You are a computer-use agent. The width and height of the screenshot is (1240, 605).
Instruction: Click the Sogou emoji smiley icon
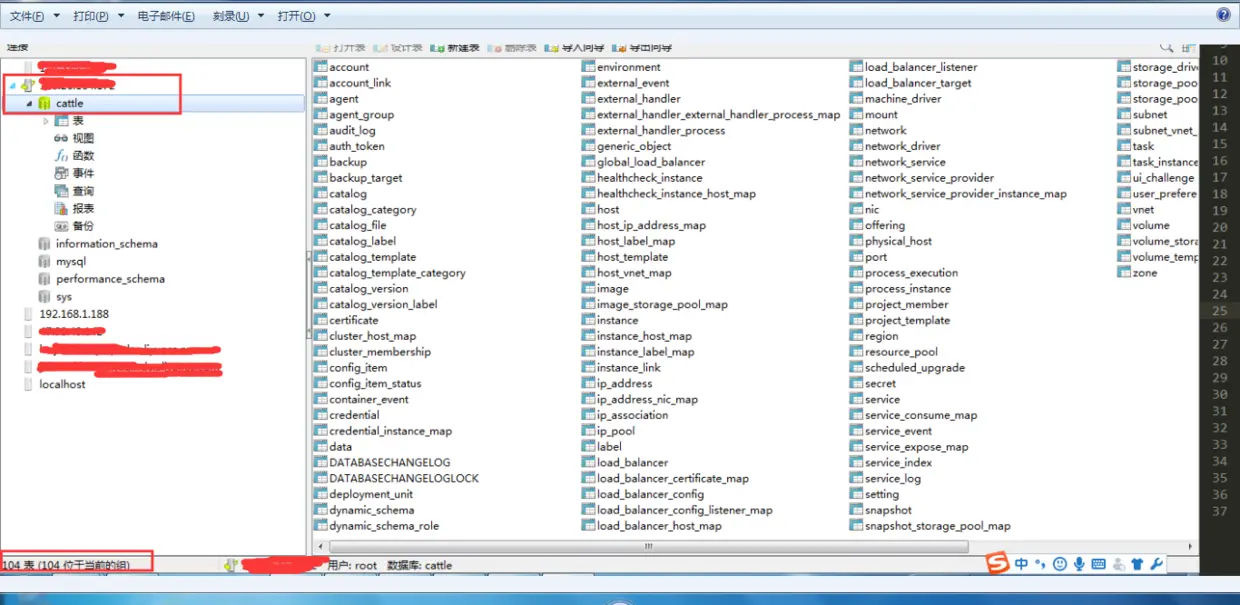click(x=1060, y=564)
